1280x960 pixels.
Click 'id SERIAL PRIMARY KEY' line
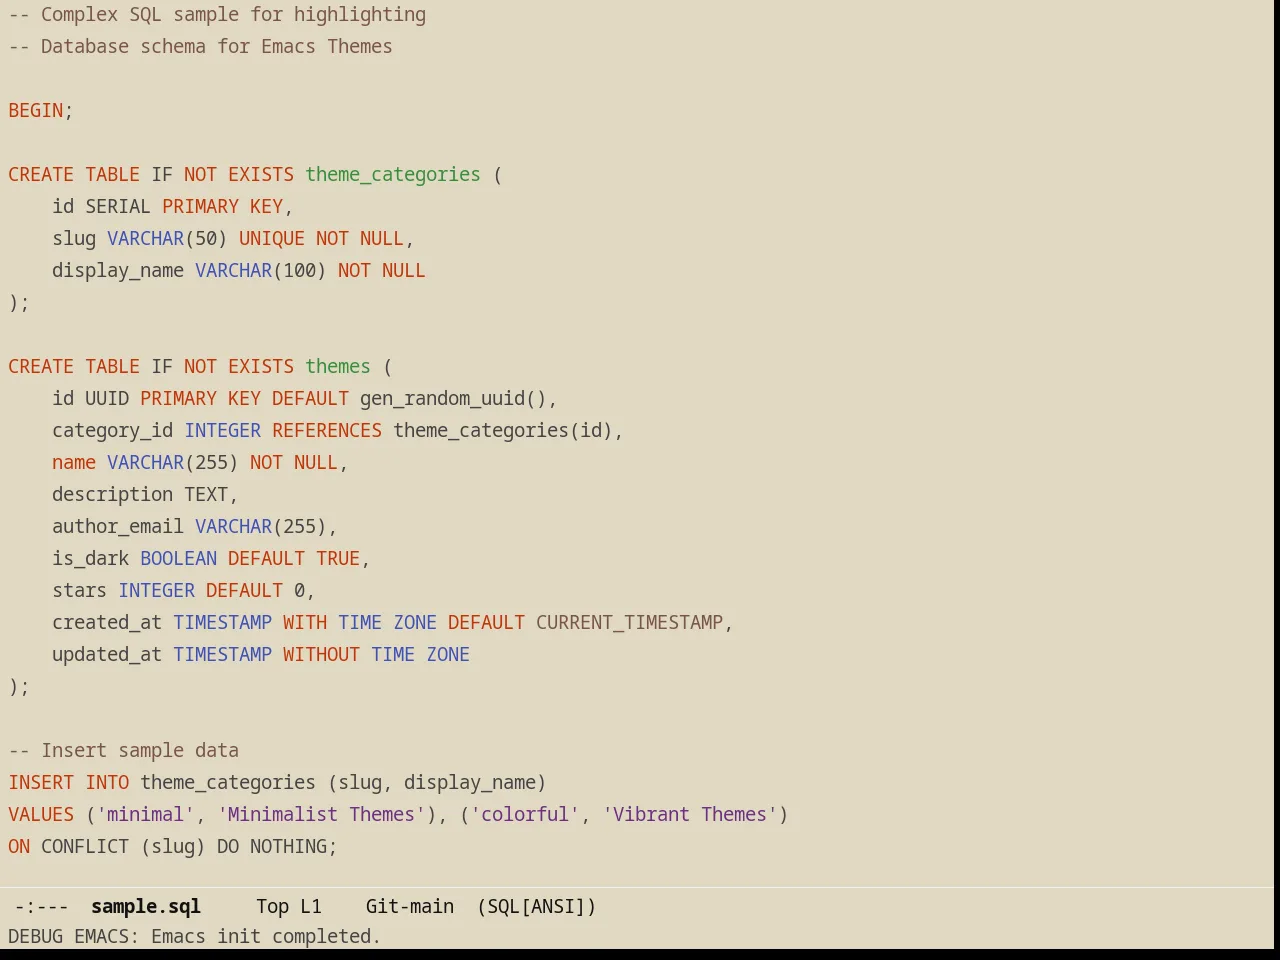(172, 206)
